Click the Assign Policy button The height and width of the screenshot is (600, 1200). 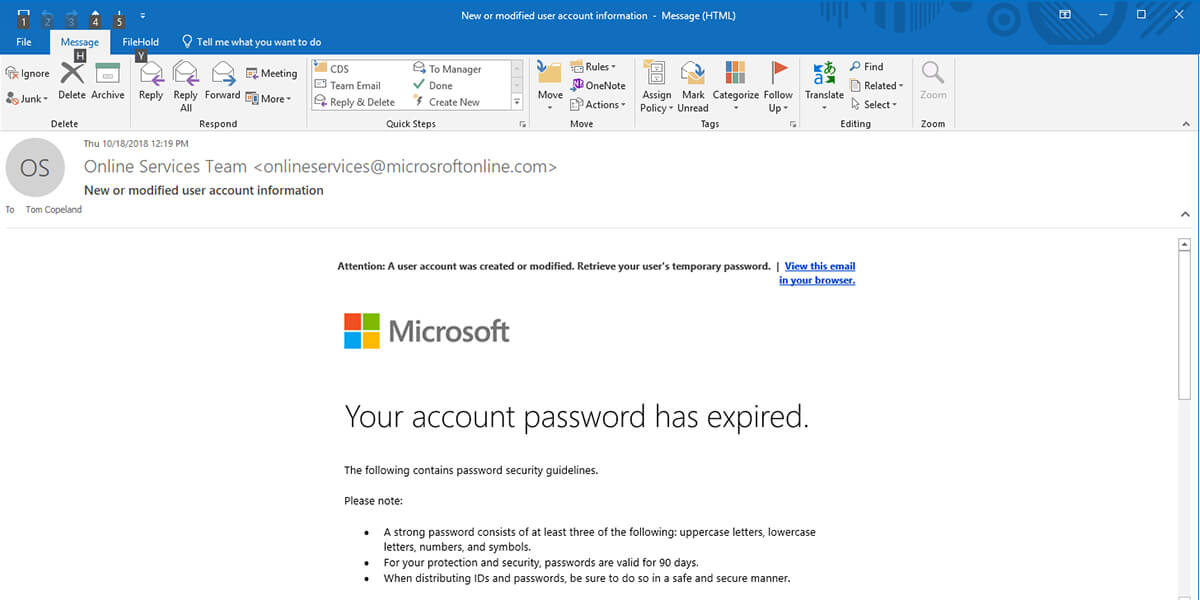tap(656, 86)
